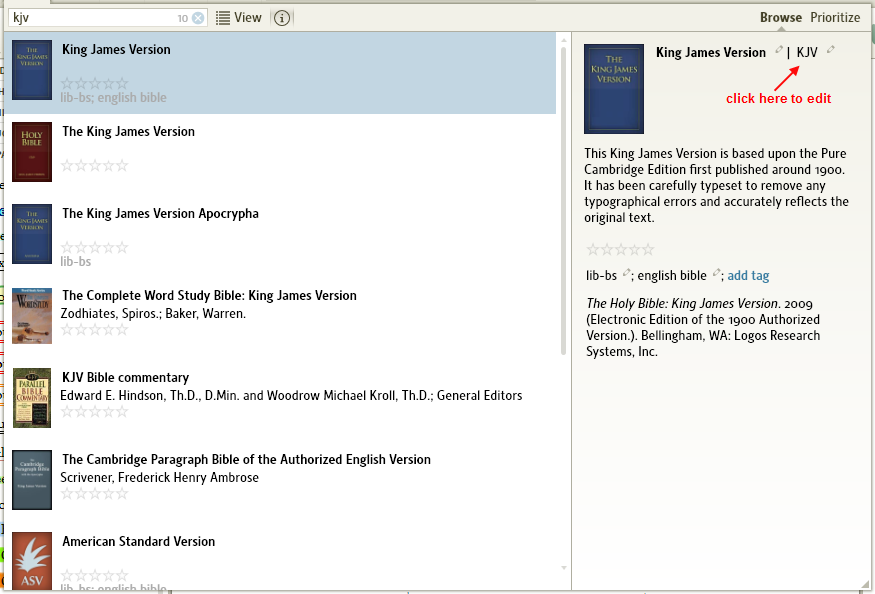This screenshot has width=875, height=594.
Task: Toggle the resource information panel
Action: pyautogui.click(x=282, y=18)
